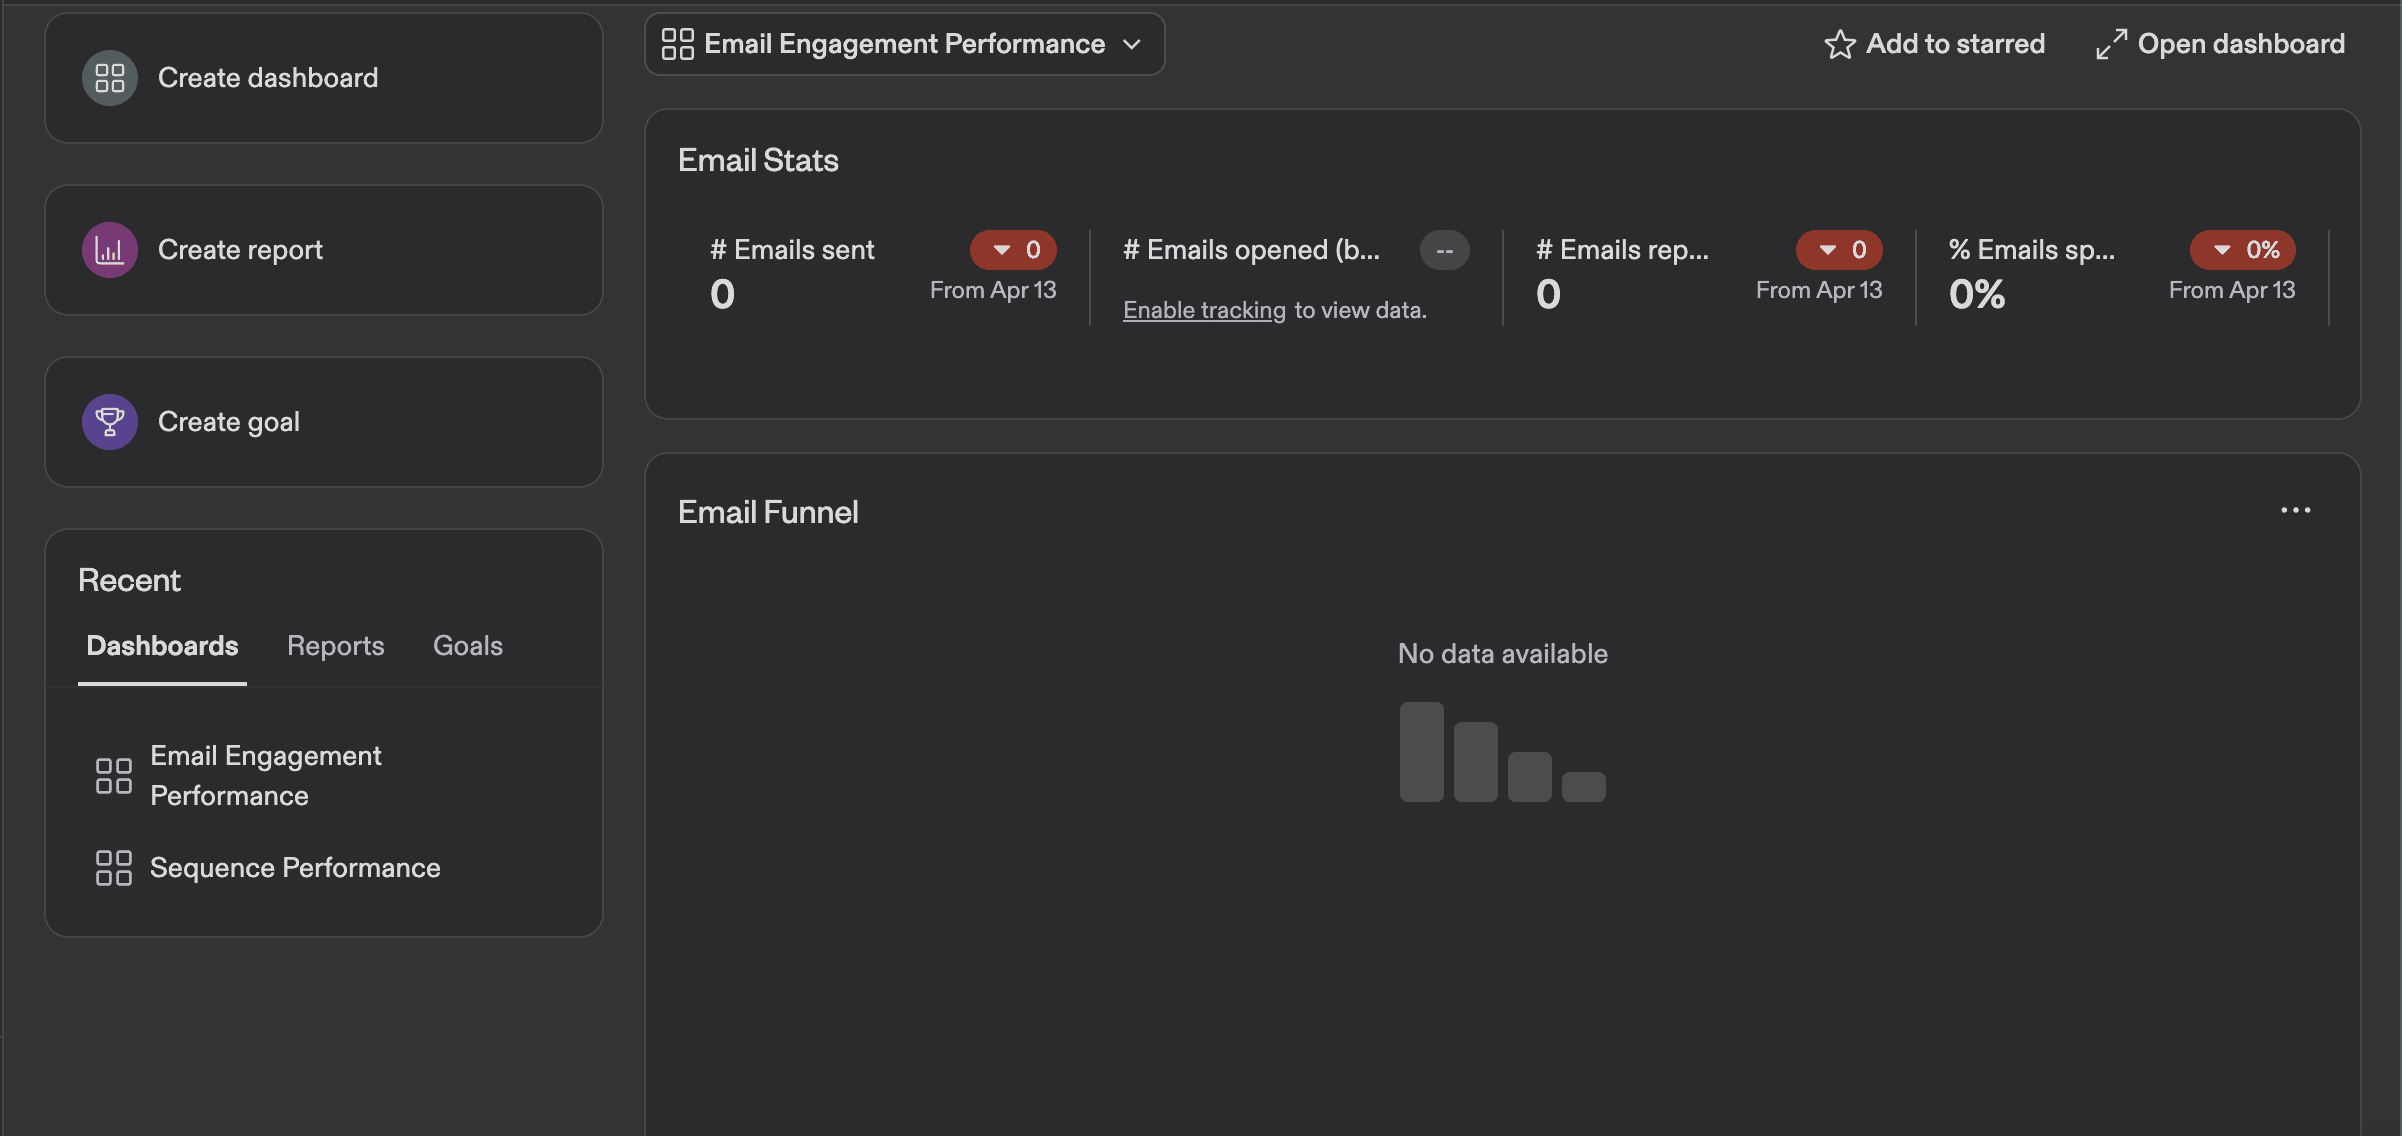This screenshot has width=2402, height=1136.
Task: Click the grid icon beside Sequence Performance
Action: point(113,868)
